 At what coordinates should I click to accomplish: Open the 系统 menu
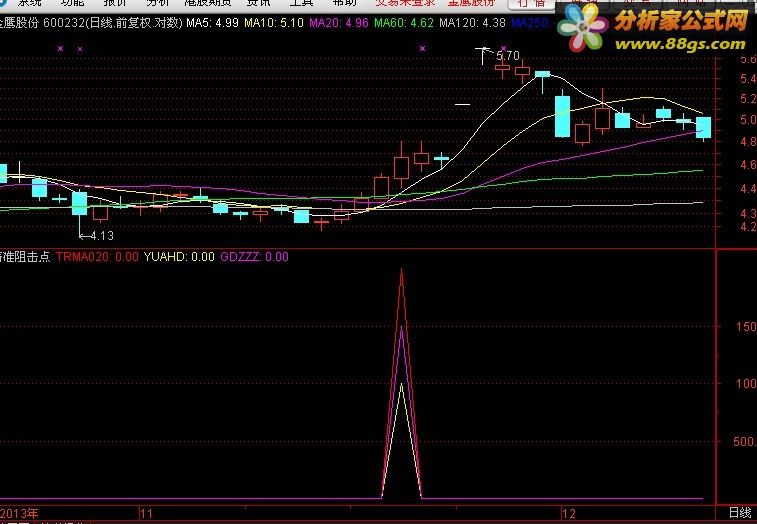click(x=30, y=2)
